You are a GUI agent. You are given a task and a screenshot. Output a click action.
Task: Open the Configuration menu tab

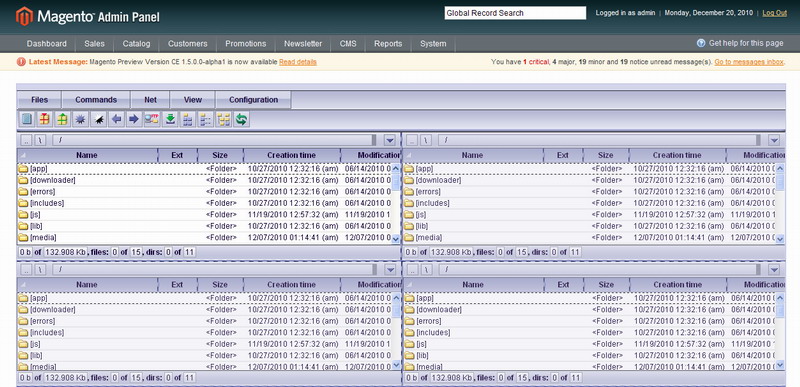[x=253, y=100]
